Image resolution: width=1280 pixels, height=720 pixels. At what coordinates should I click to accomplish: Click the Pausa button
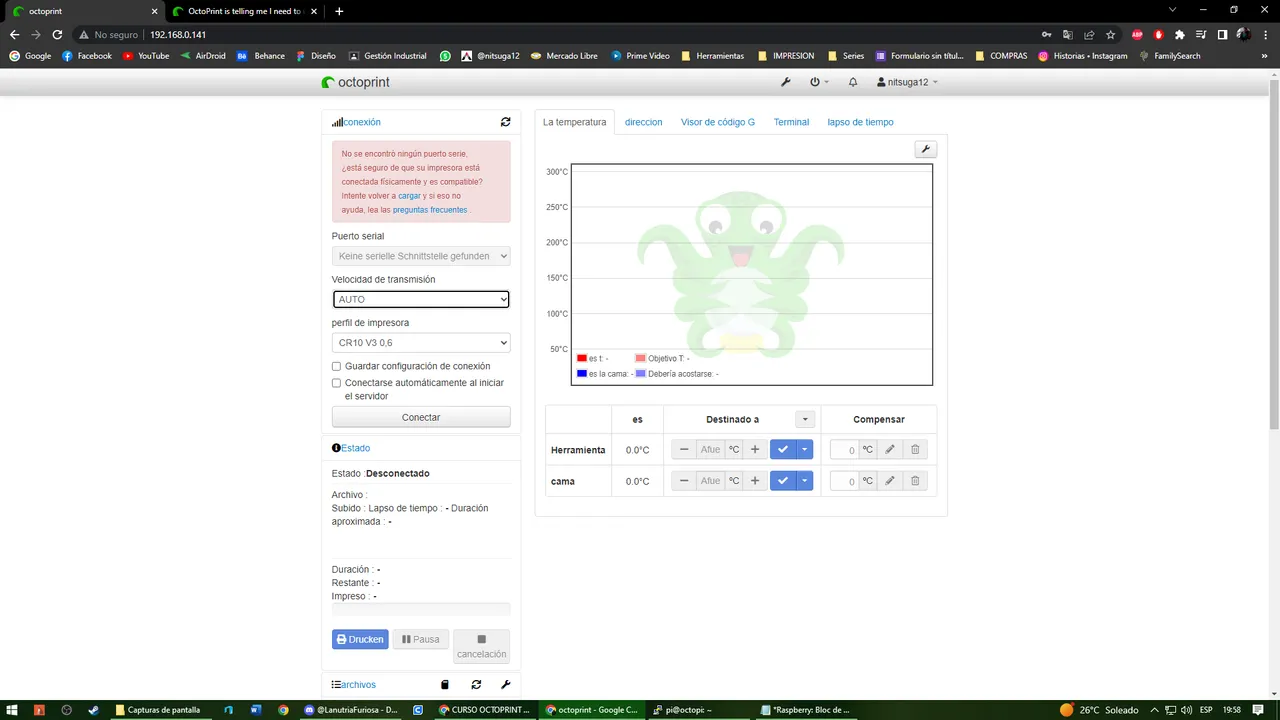pyautogui.click(x=421, y=639)
